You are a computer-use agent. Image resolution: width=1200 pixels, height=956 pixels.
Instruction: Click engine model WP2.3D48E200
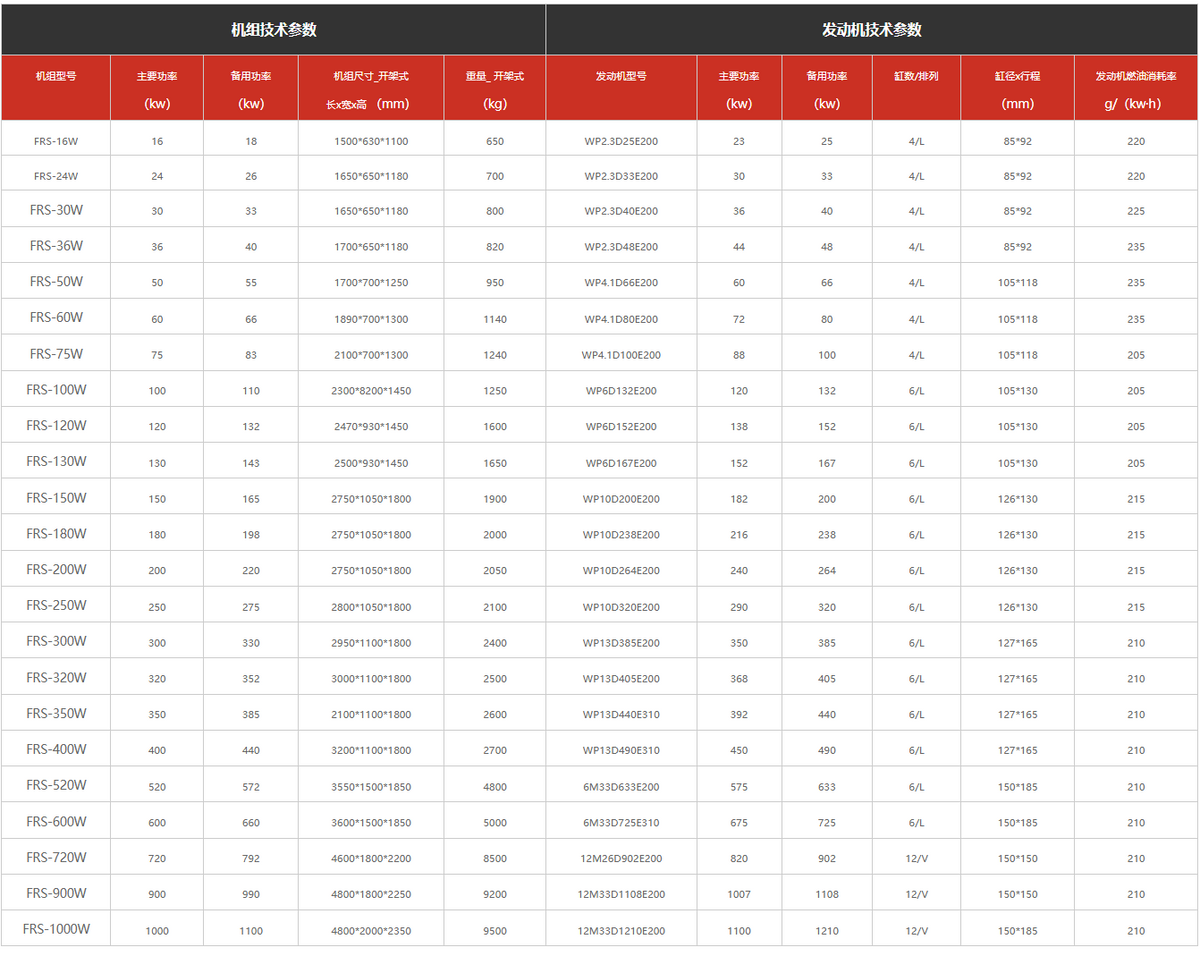pyautogui.click(x=621, y=247)
